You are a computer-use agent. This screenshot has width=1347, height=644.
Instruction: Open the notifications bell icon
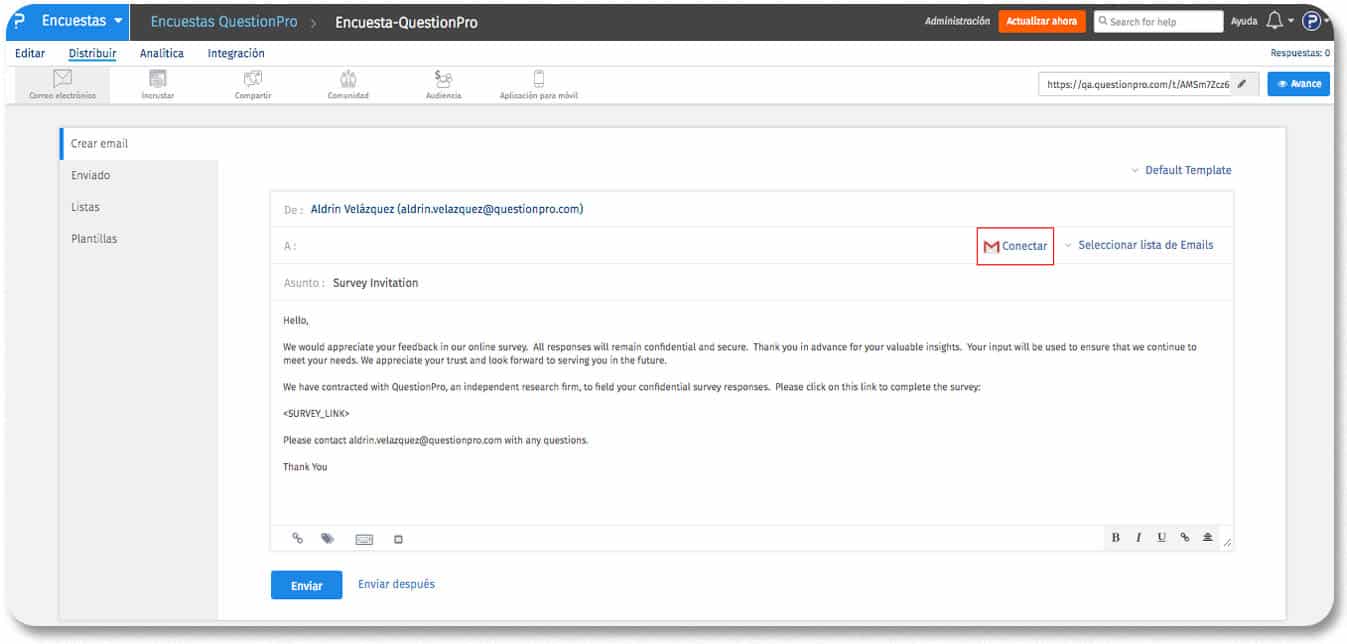click(1274, 21)
